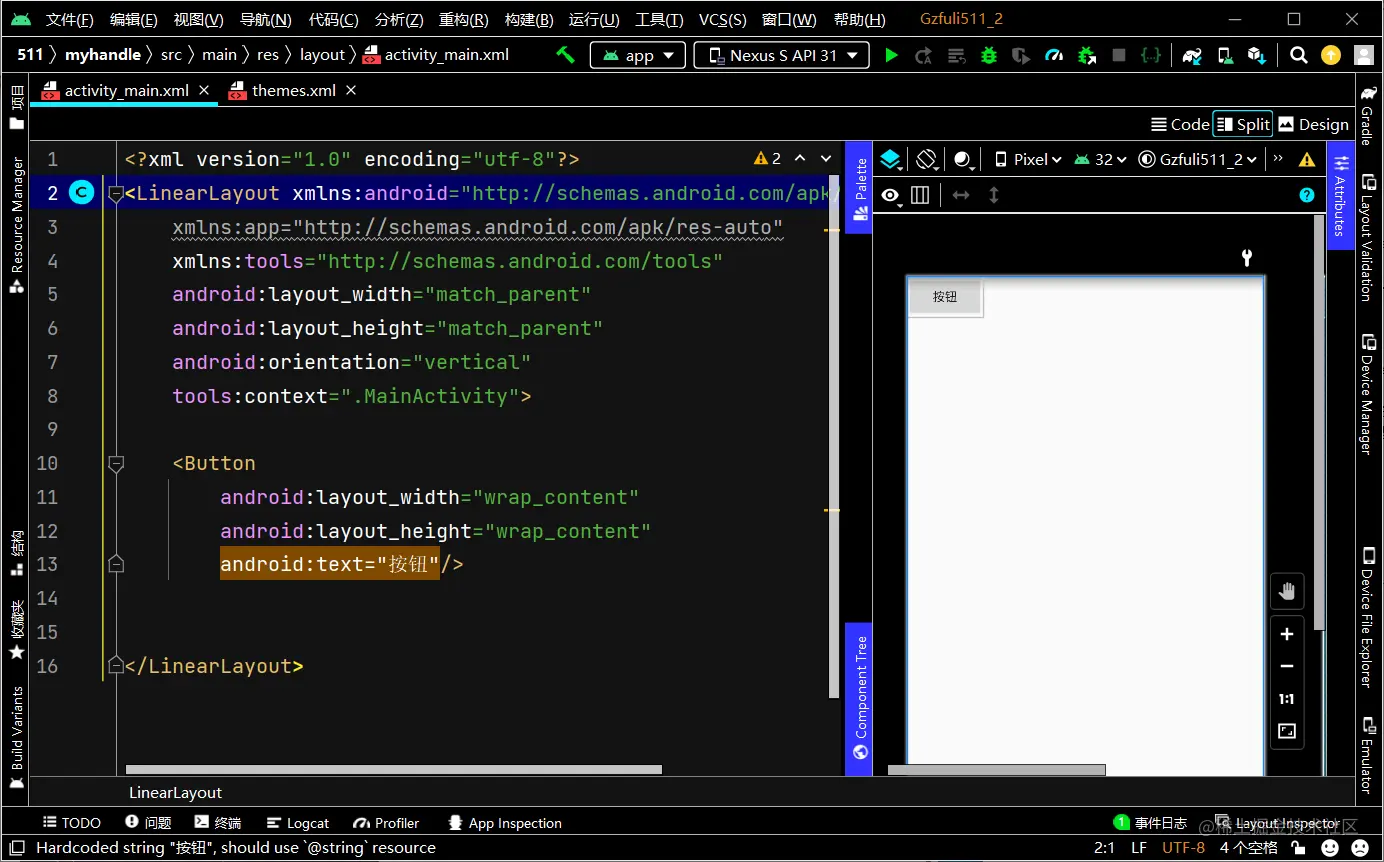Select the pan hand tool in preview
Image resolution: width=1384 pixels, height=862 pixels.
(1287, 591)
